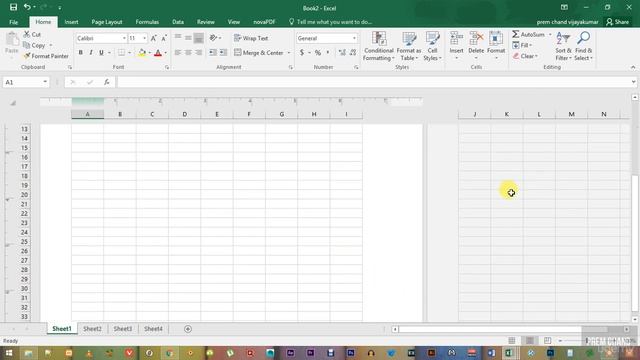Open Find & Select

coord(583,46)
